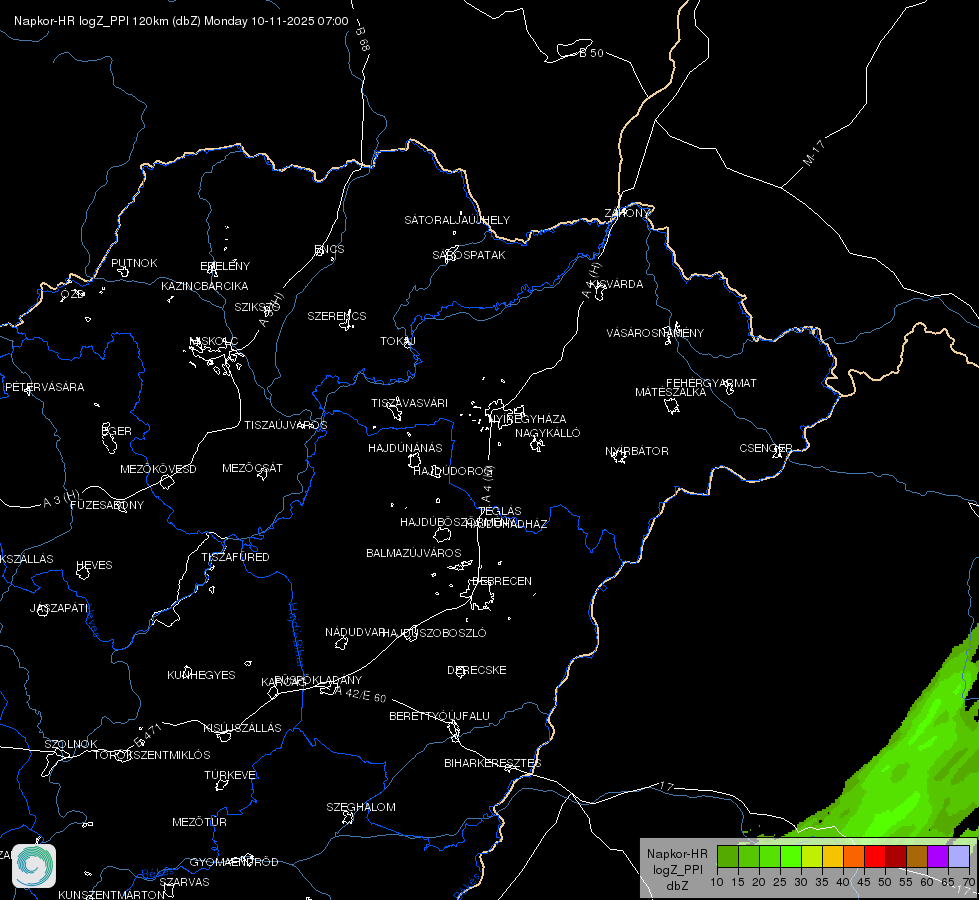Select the orange 40-45 dBZ legend swatch

point(854,856)
